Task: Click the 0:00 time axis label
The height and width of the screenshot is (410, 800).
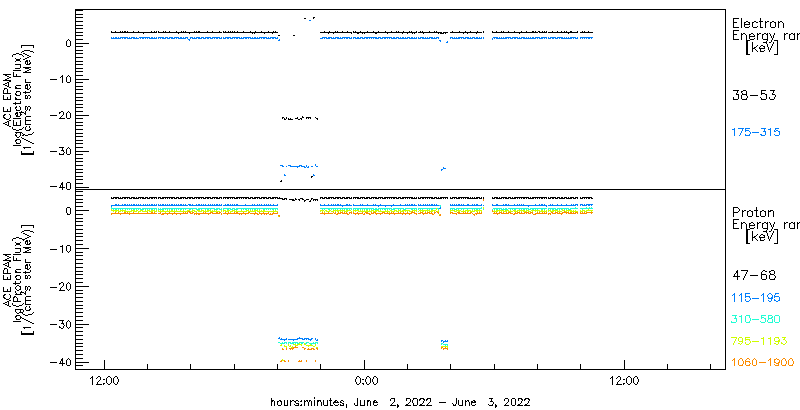Action: click(x=366, y=381)
